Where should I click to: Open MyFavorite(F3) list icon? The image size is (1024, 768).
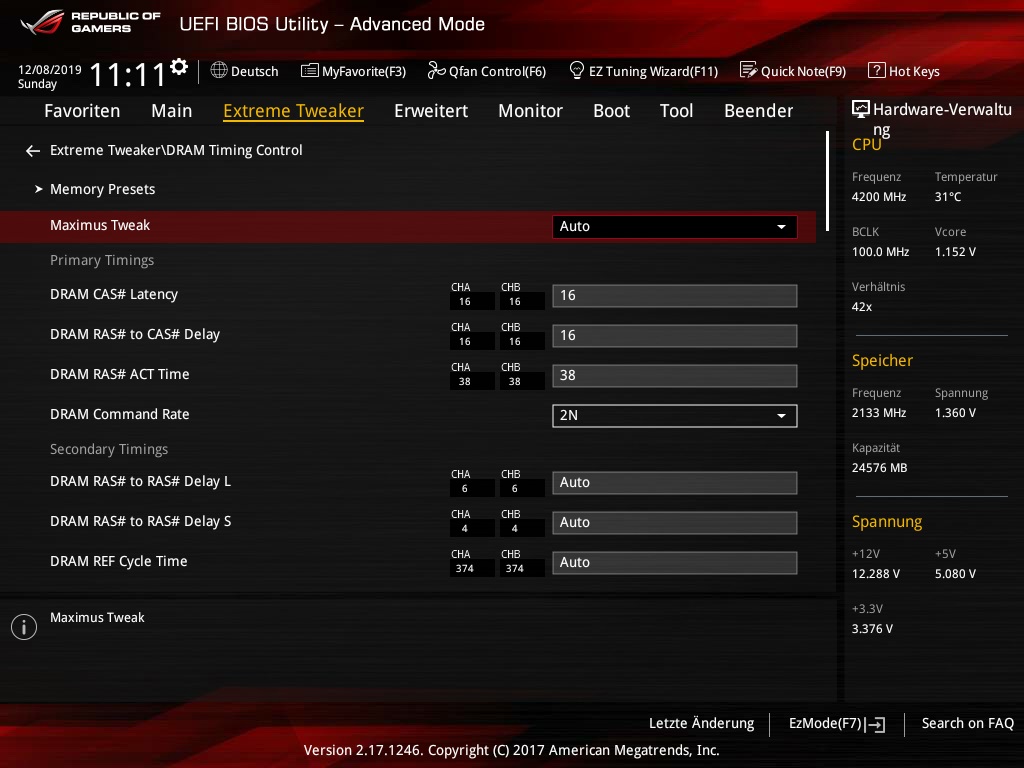coord(310,71)
